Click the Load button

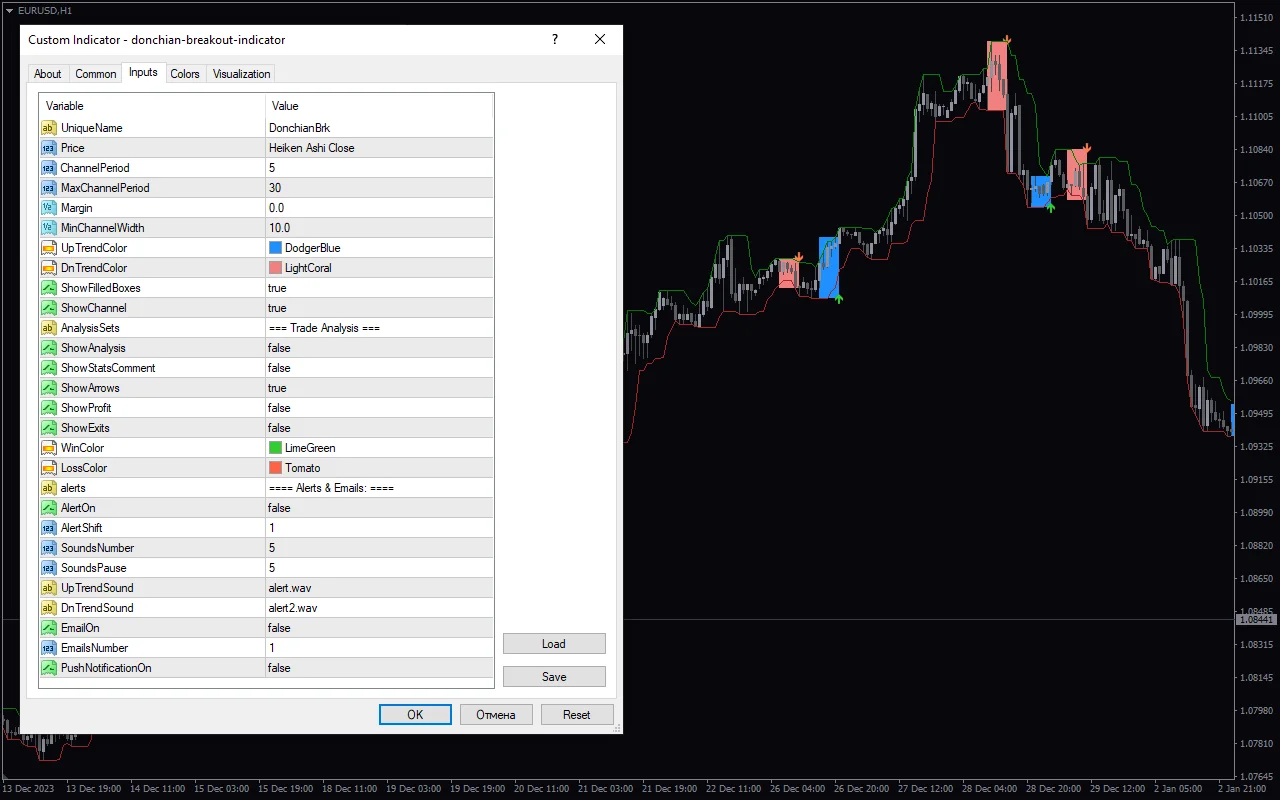[553, 643]
